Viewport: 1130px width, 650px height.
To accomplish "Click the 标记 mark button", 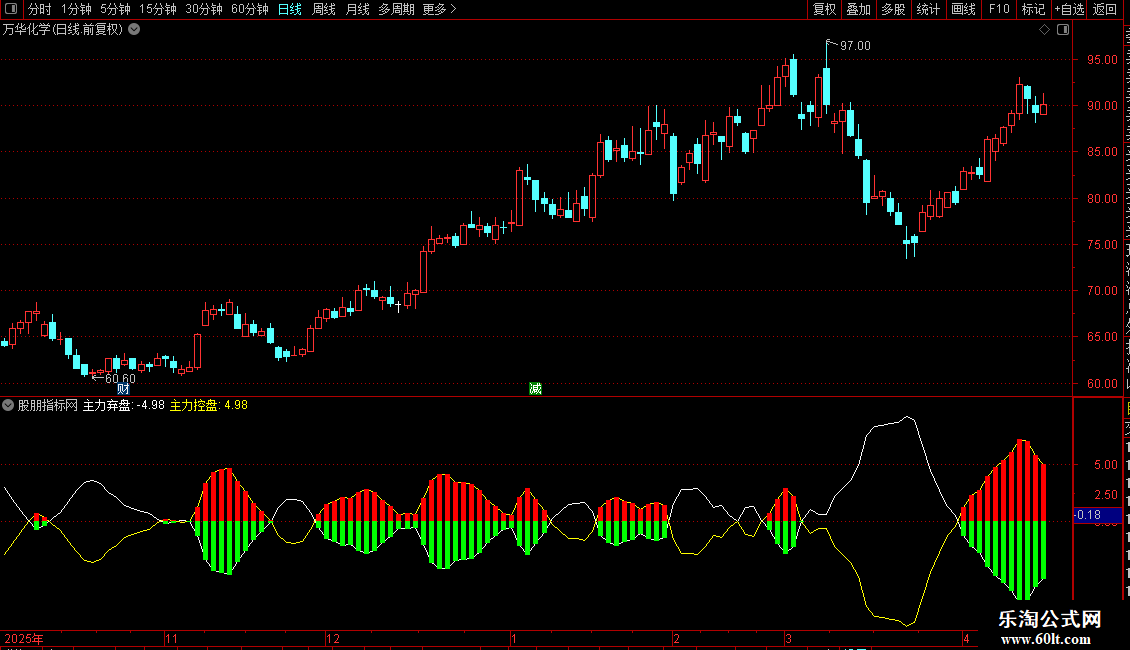I will click(x=1033, y=9).
